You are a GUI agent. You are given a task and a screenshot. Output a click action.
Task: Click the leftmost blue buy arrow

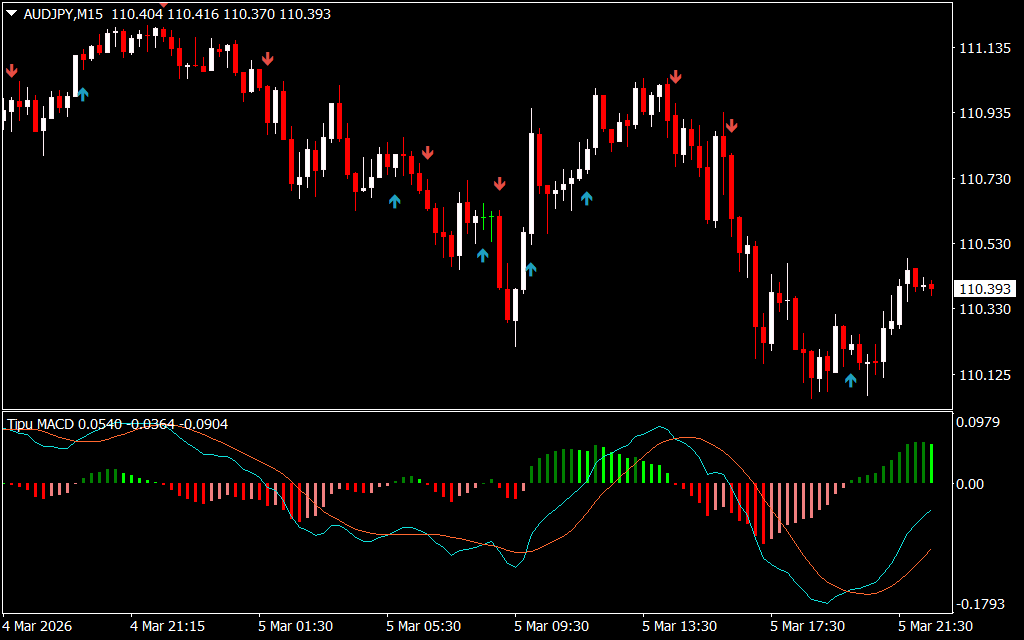pos(82,94)
